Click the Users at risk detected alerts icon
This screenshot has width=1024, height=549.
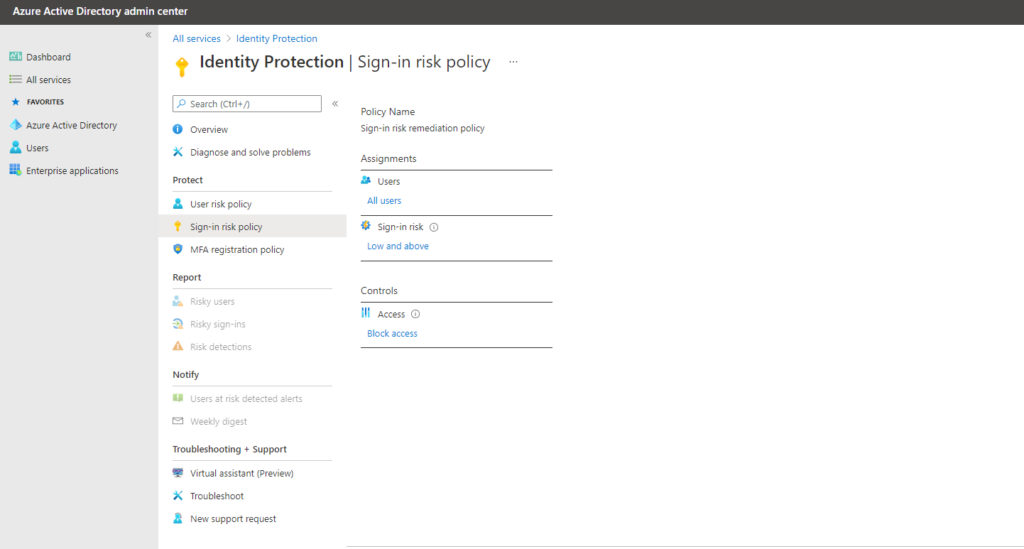click(178, 398)
